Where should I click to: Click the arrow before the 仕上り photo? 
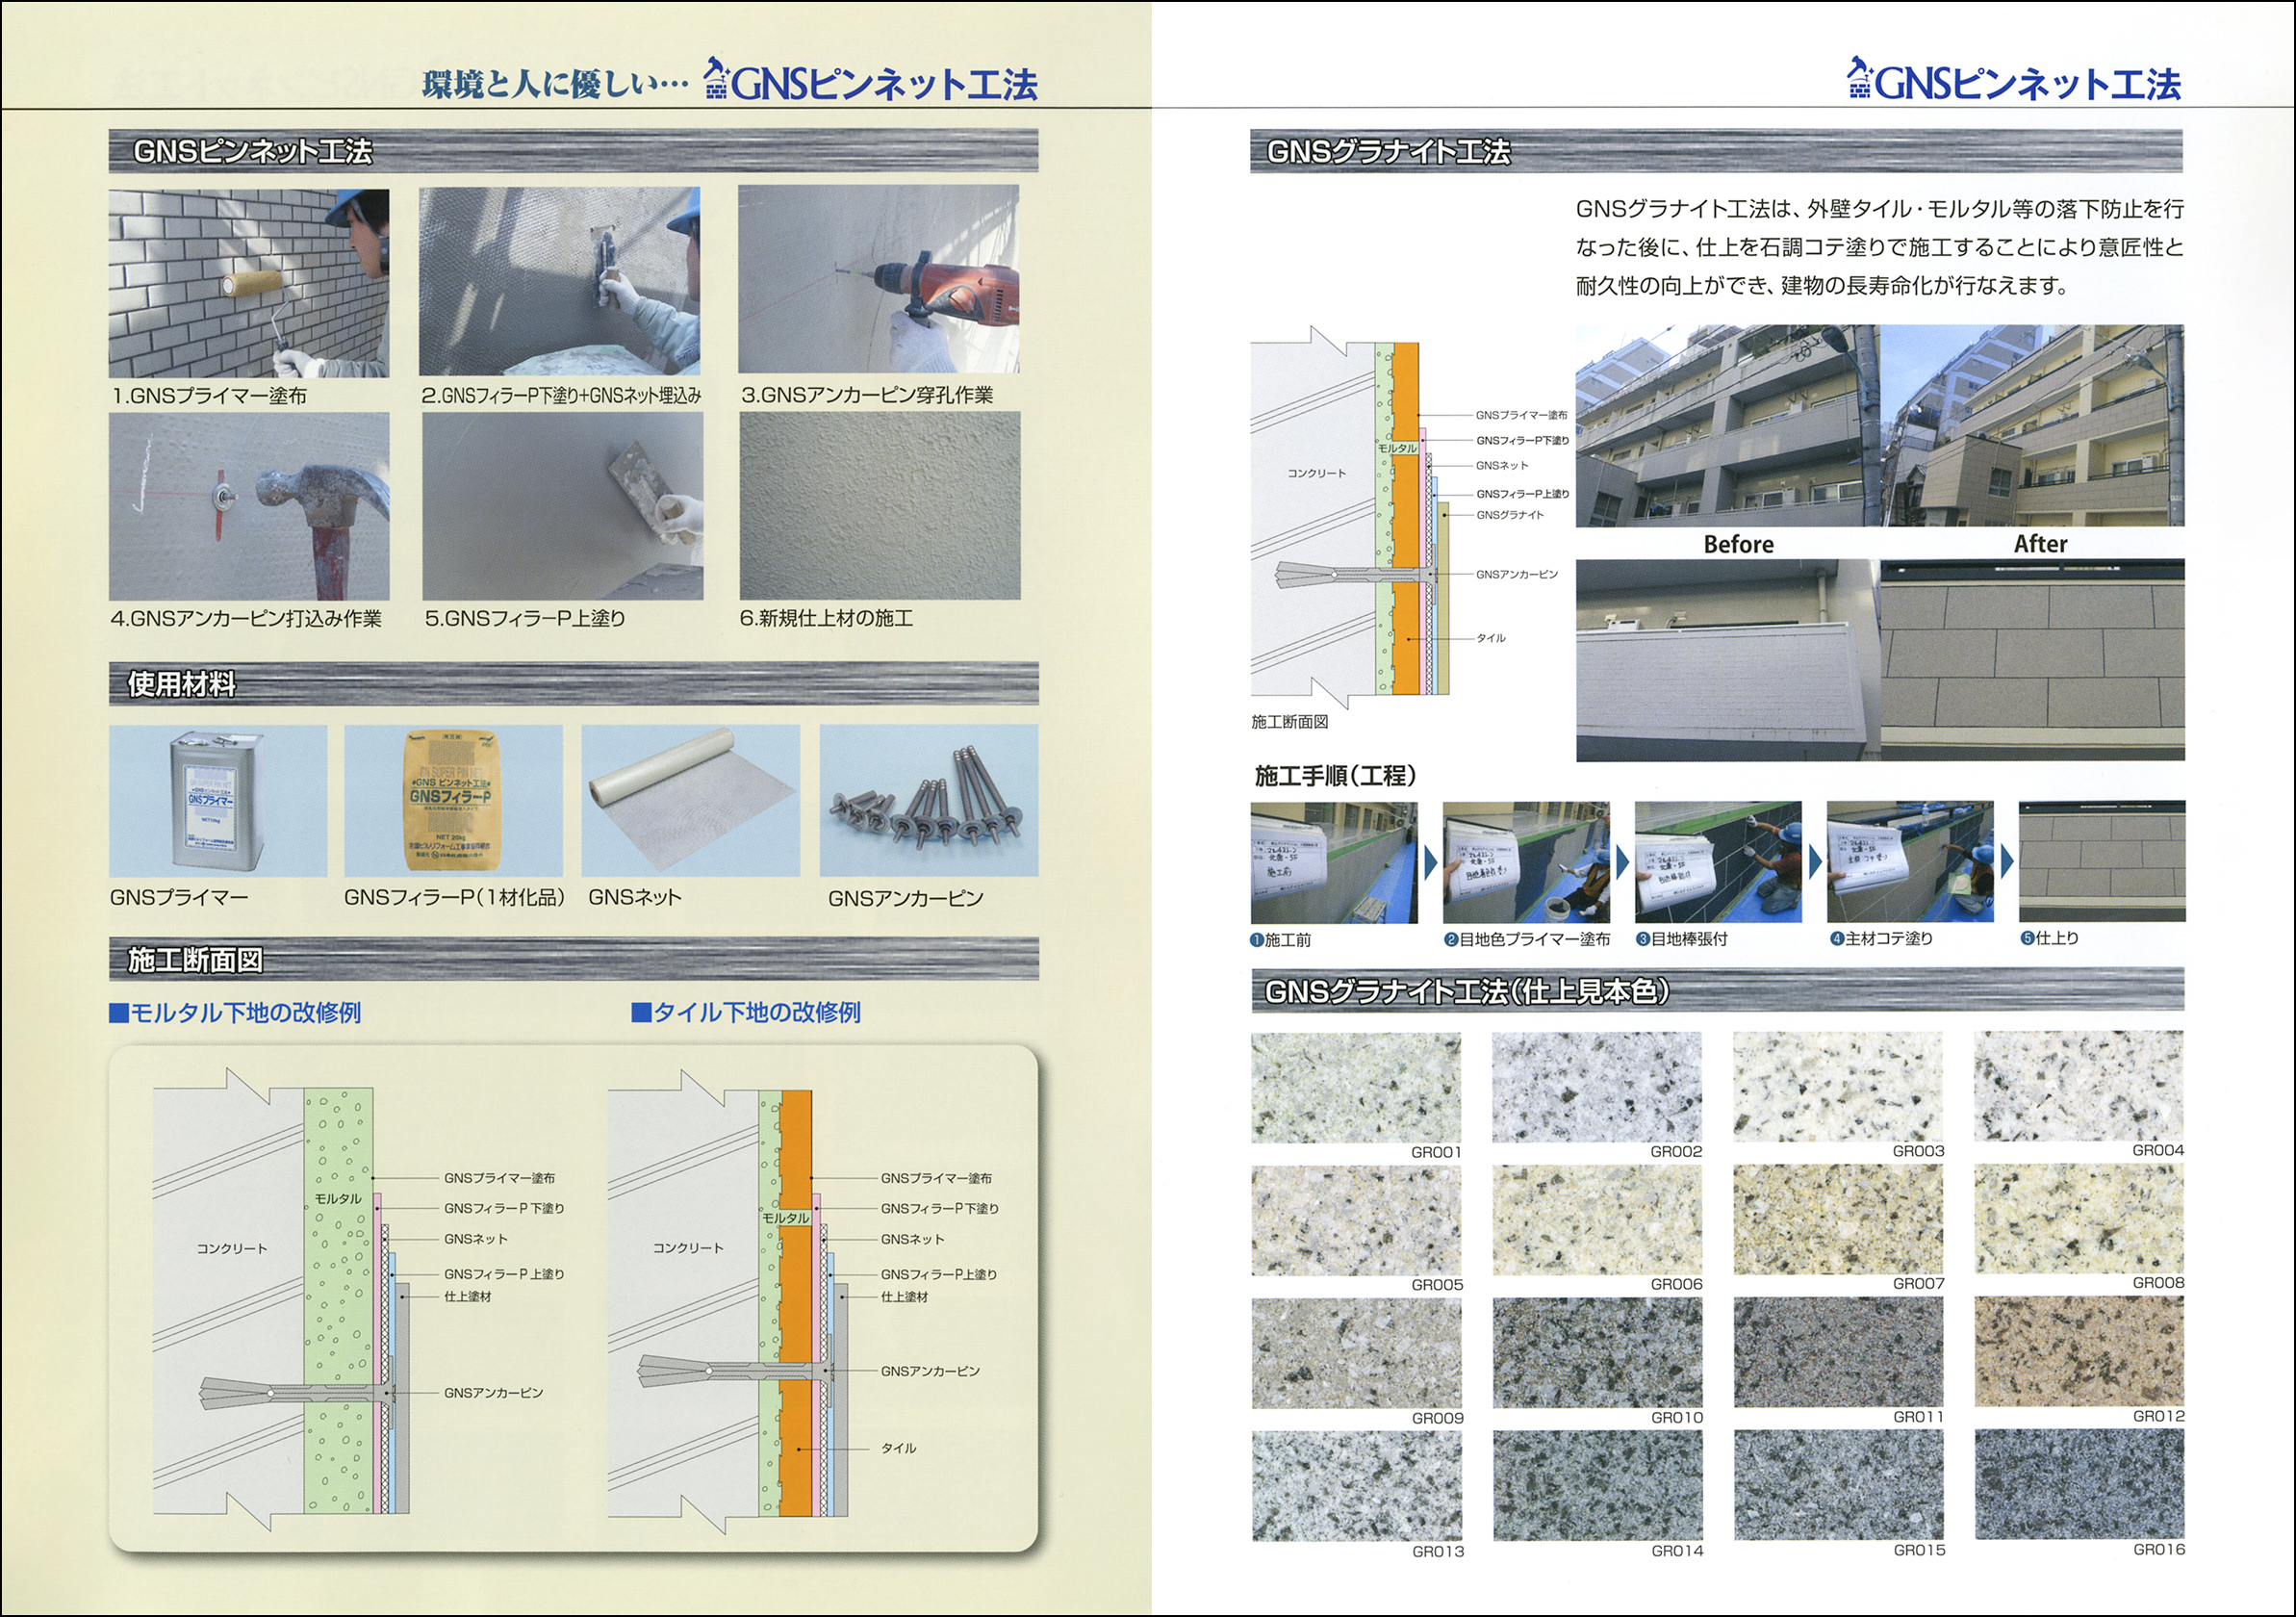[x=2007, y=861]
